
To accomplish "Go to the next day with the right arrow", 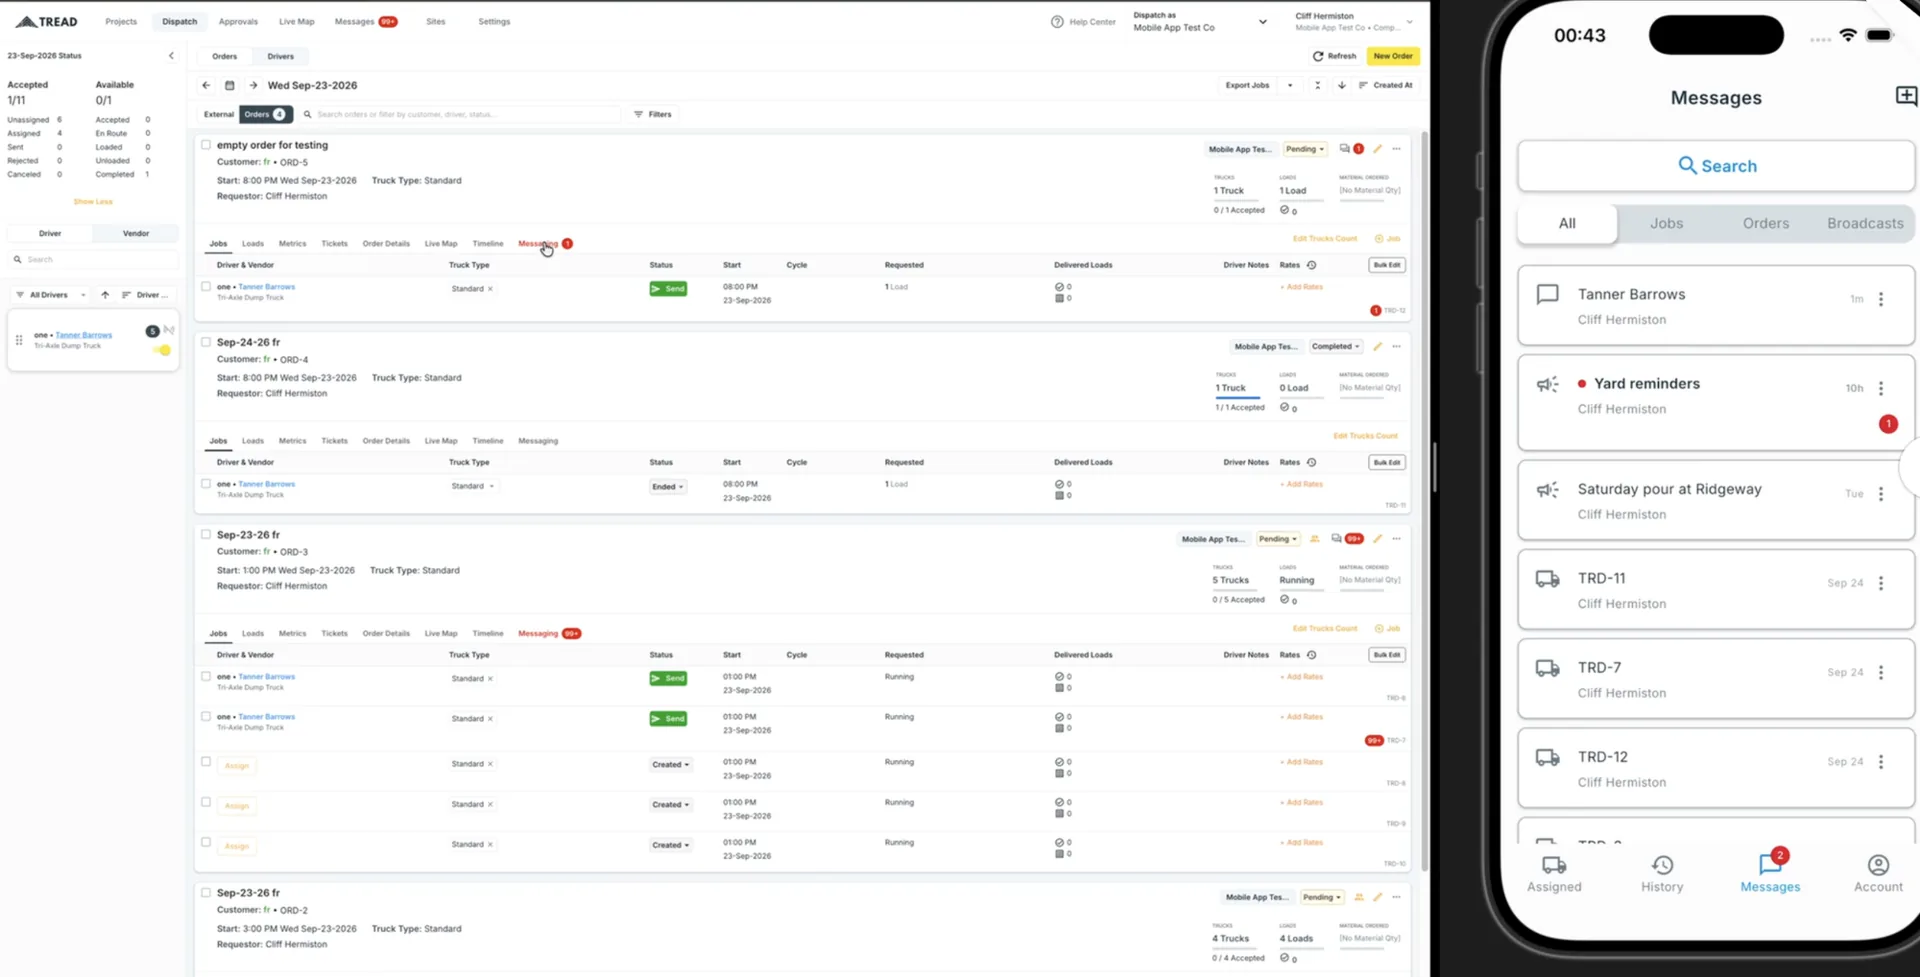I will (x=253, y=85).
